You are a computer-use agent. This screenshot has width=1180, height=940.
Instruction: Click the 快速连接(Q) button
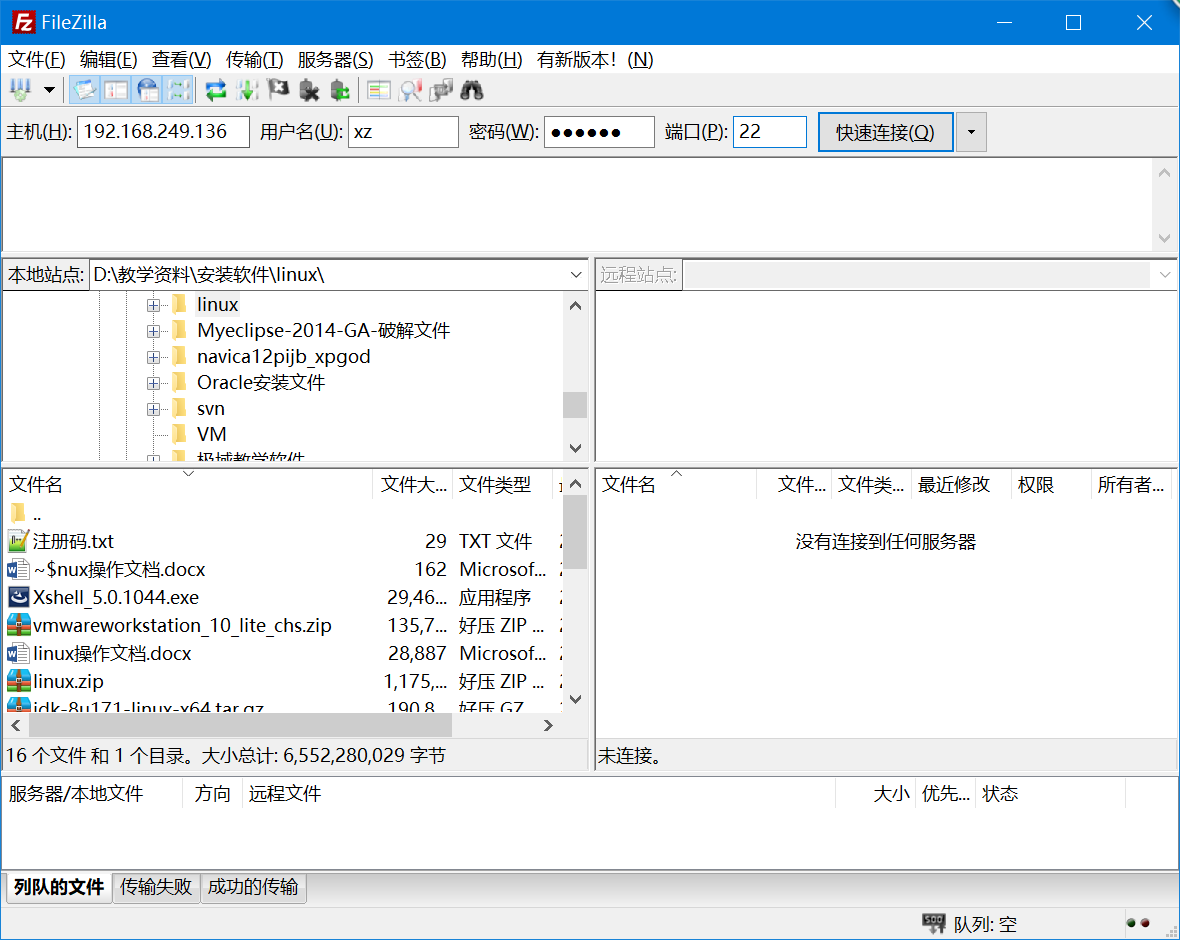(886, 132)
